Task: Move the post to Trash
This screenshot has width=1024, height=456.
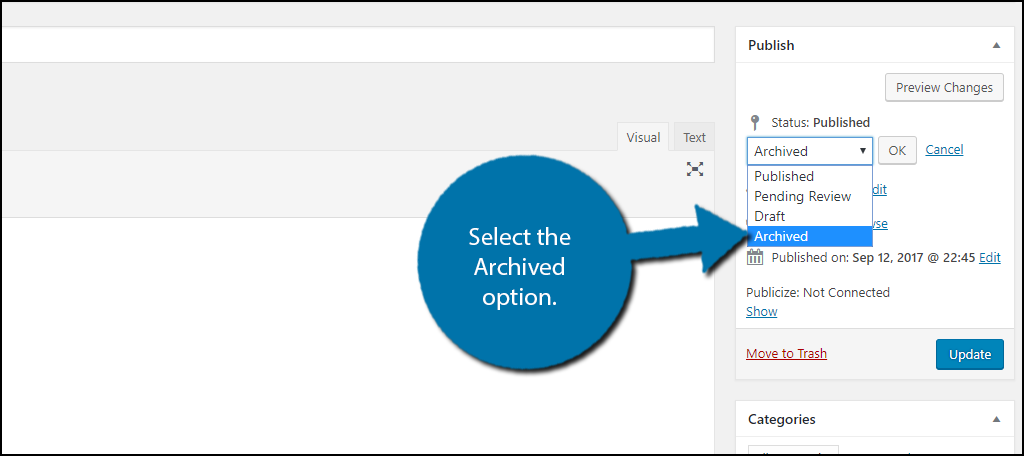Action: pos(786,353)
